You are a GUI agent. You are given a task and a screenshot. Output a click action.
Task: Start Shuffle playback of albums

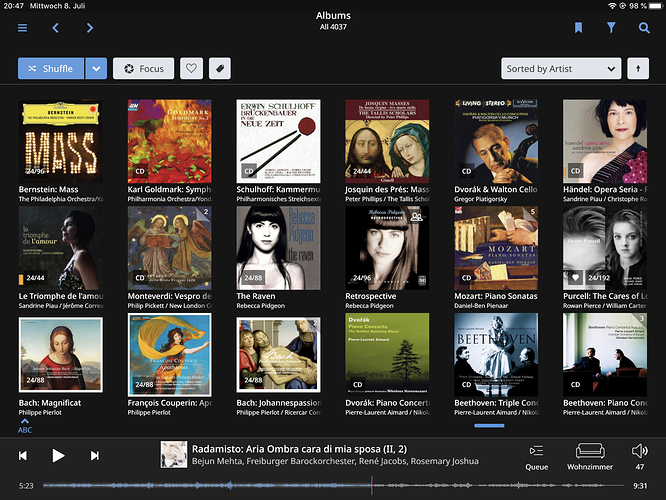point(51,68)
